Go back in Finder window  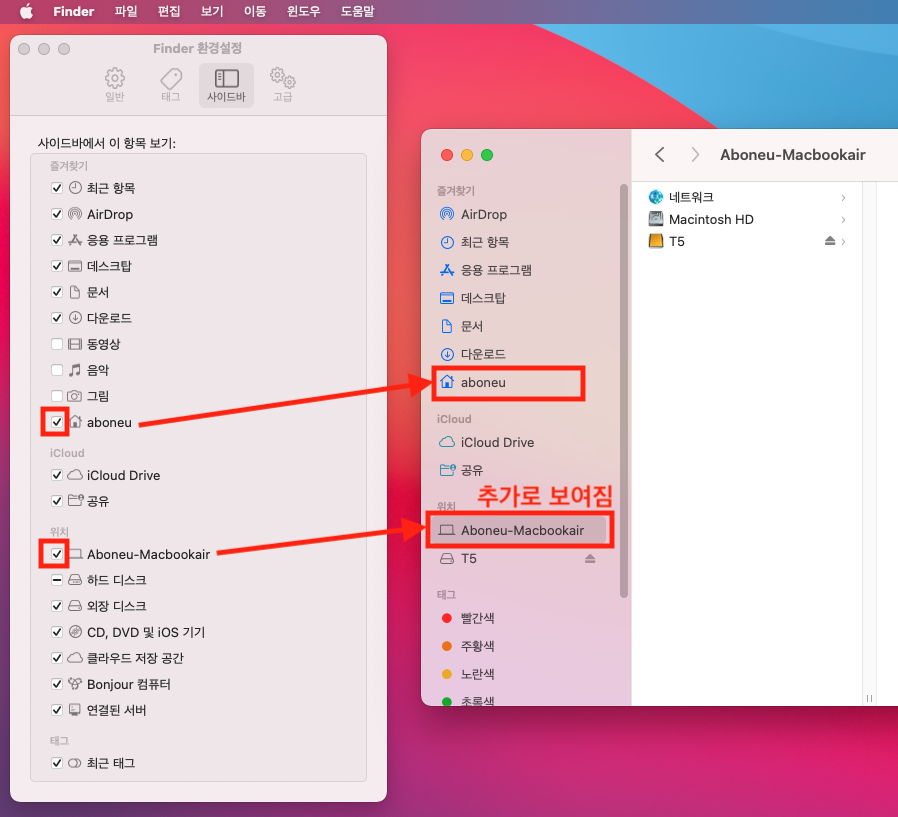(x=660, y=155)
